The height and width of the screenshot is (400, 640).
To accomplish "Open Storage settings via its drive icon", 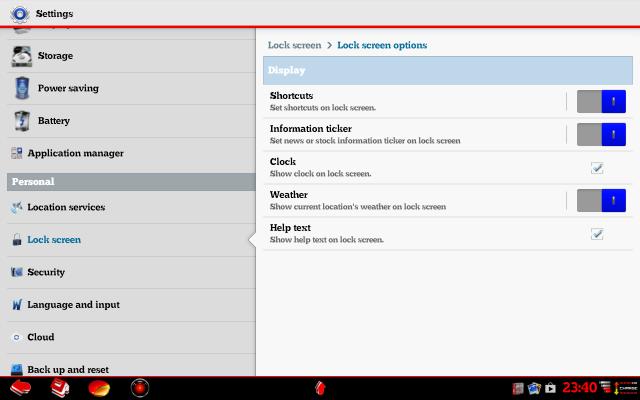I will [x=23, y=57].
